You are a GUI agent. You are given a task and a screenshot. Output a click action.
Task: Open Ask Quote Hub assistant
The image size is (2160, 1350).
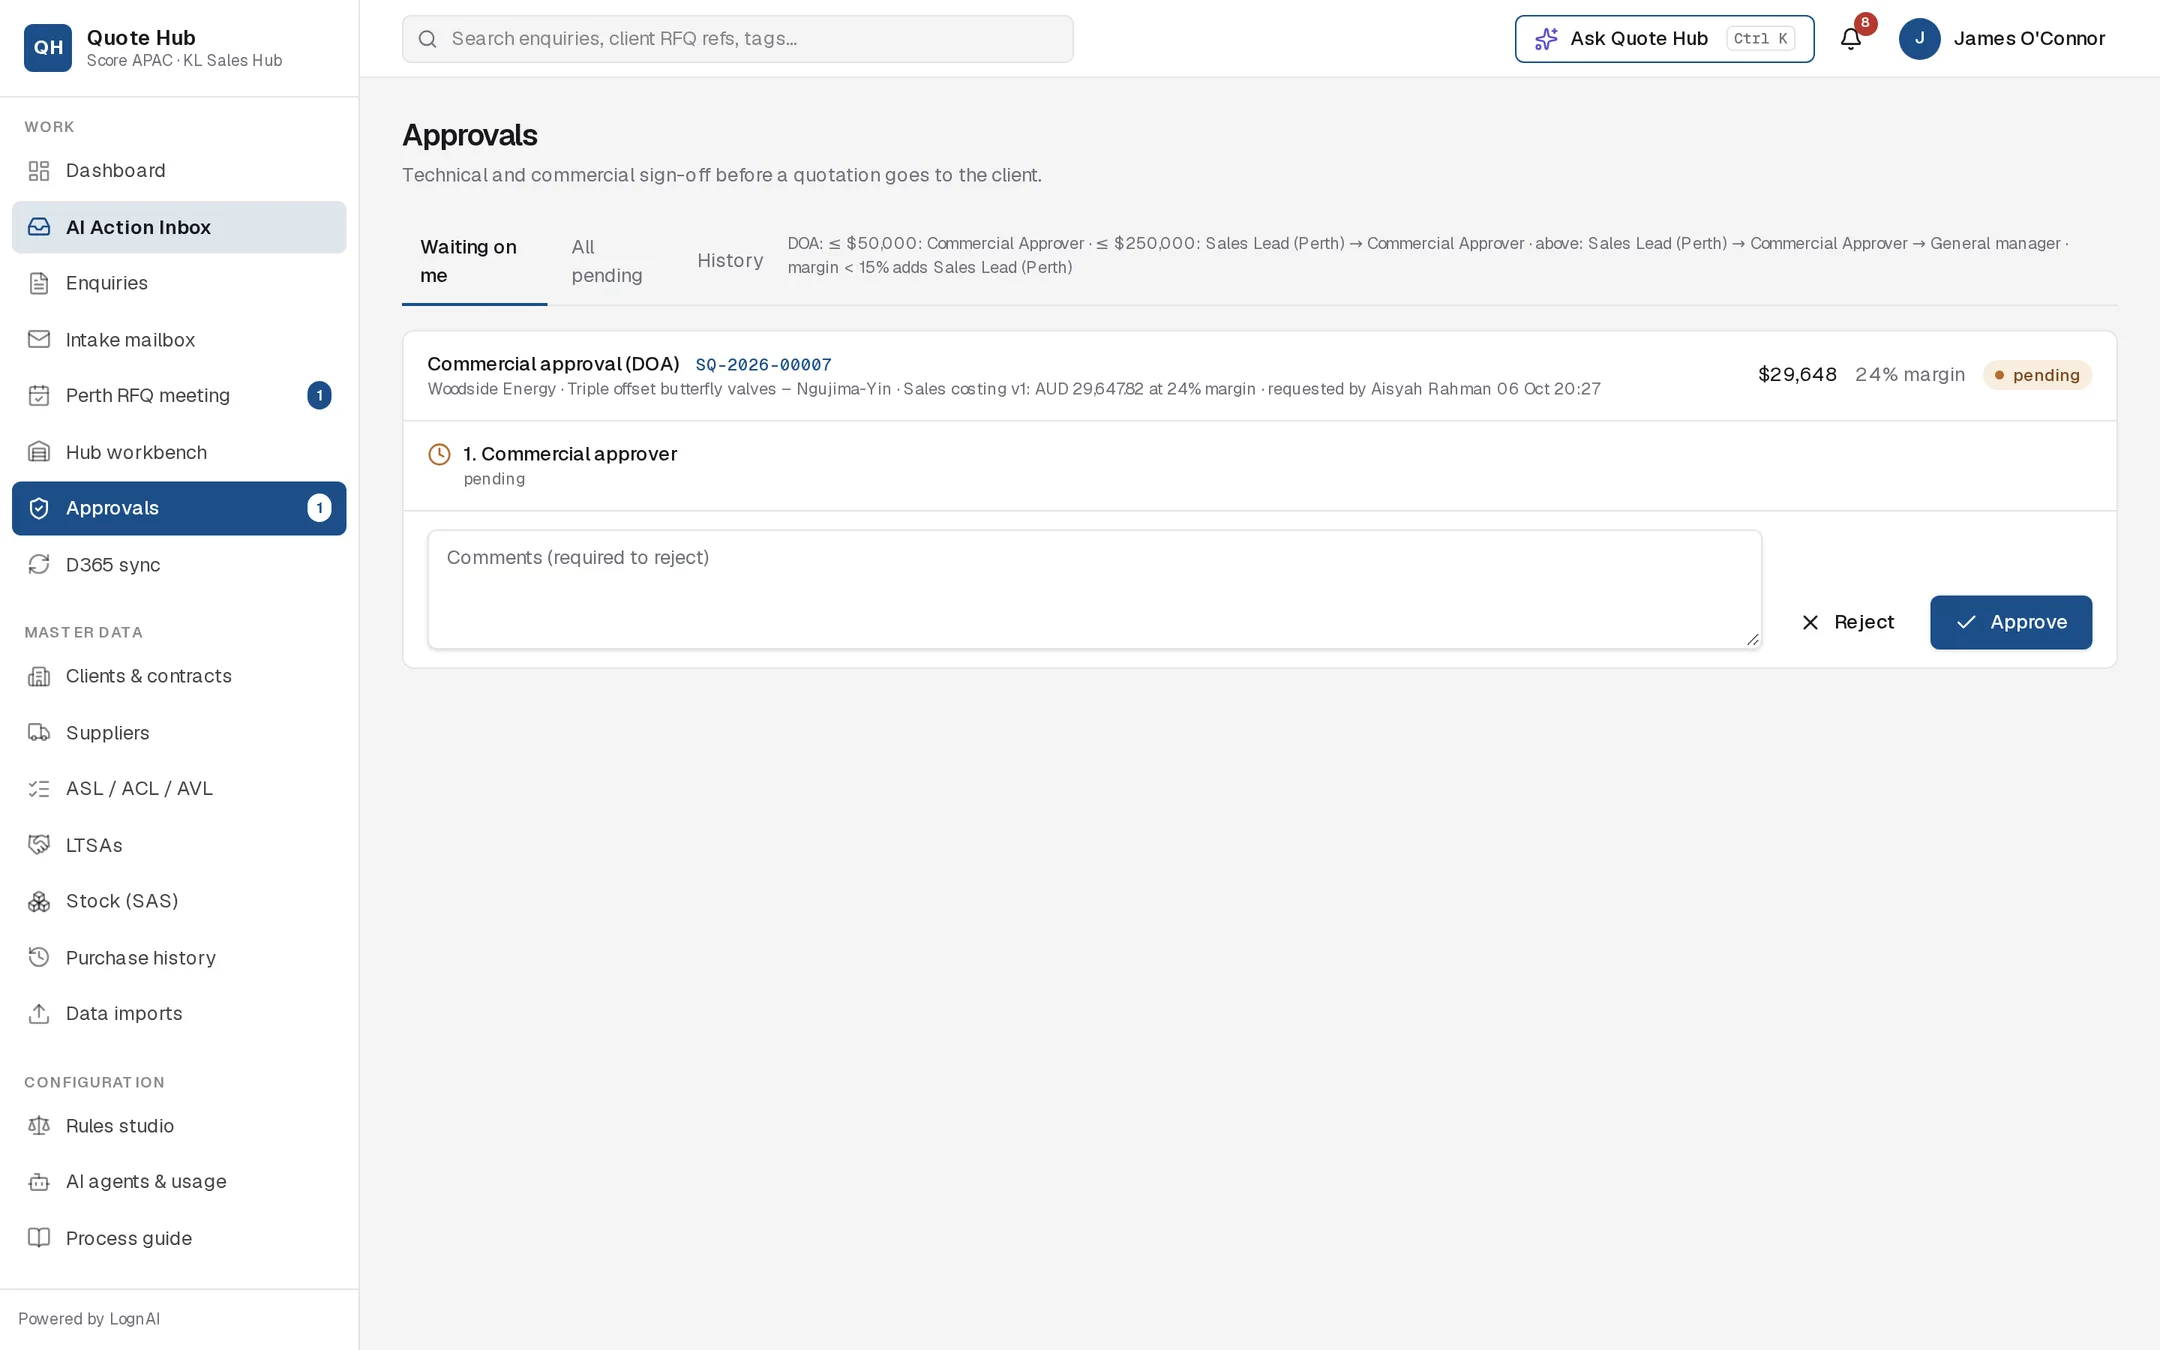(x=1664, y=39)
